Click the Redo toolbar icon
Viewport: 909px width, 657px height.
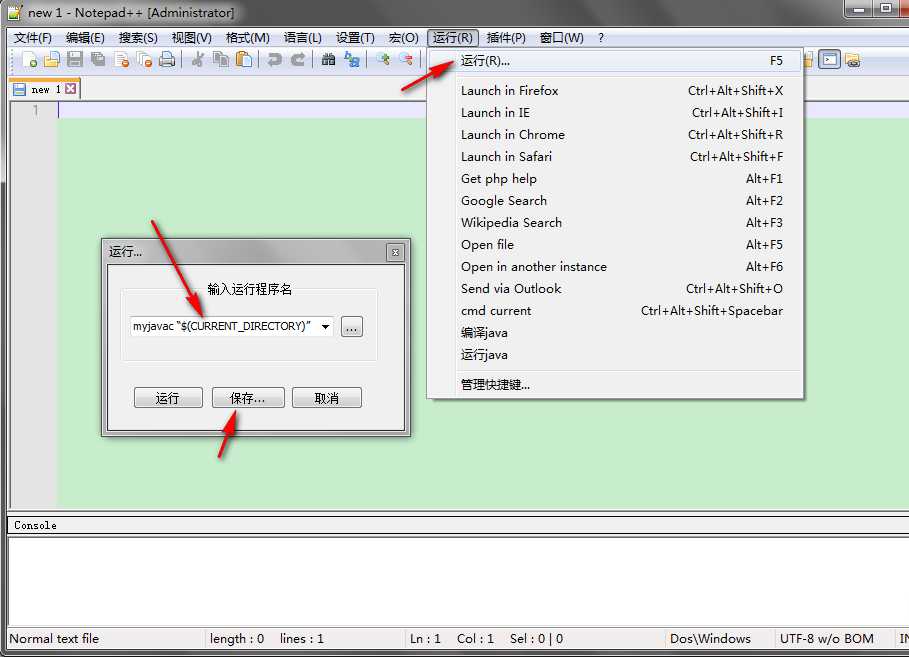click(298, 60)
